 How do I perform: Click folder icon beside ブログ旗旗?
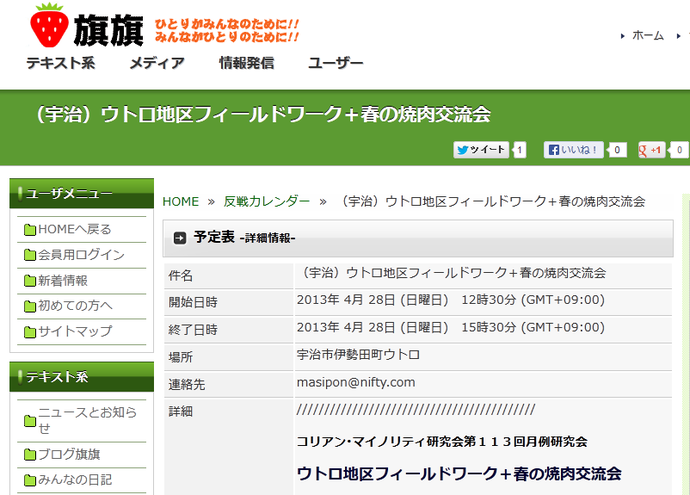coord(30,455)
